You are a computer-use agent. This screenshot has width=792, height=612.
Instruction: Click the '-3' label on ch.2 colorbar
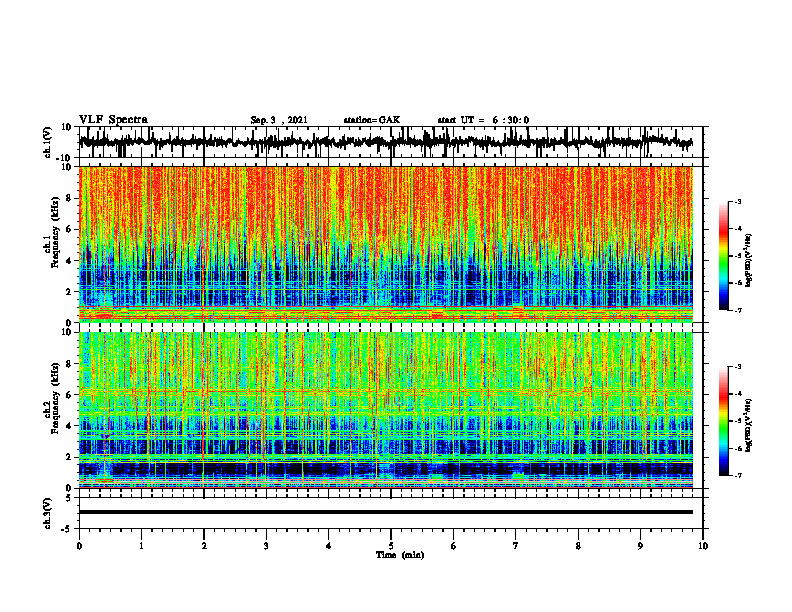tap(738, 367)
